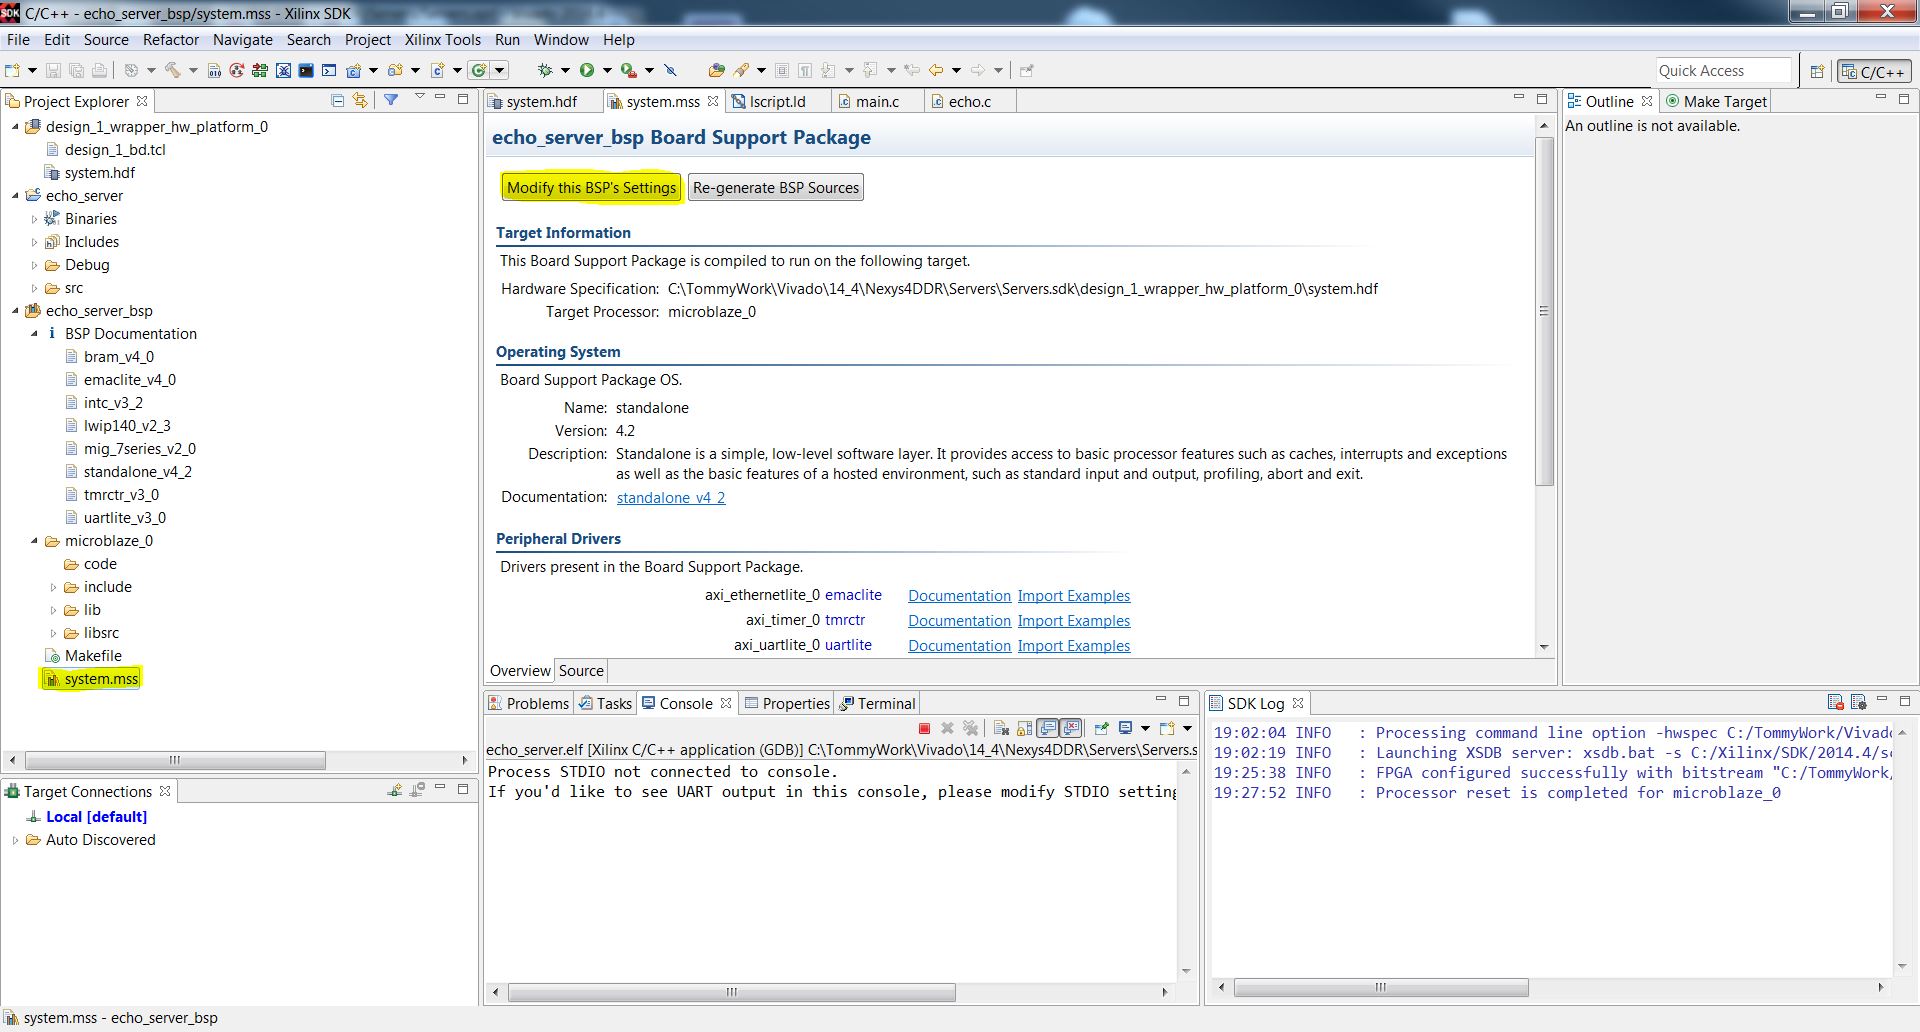Screen dimensions: 1920x1032
Task: Click the Open Console icon
Action: click(1166, 728)
